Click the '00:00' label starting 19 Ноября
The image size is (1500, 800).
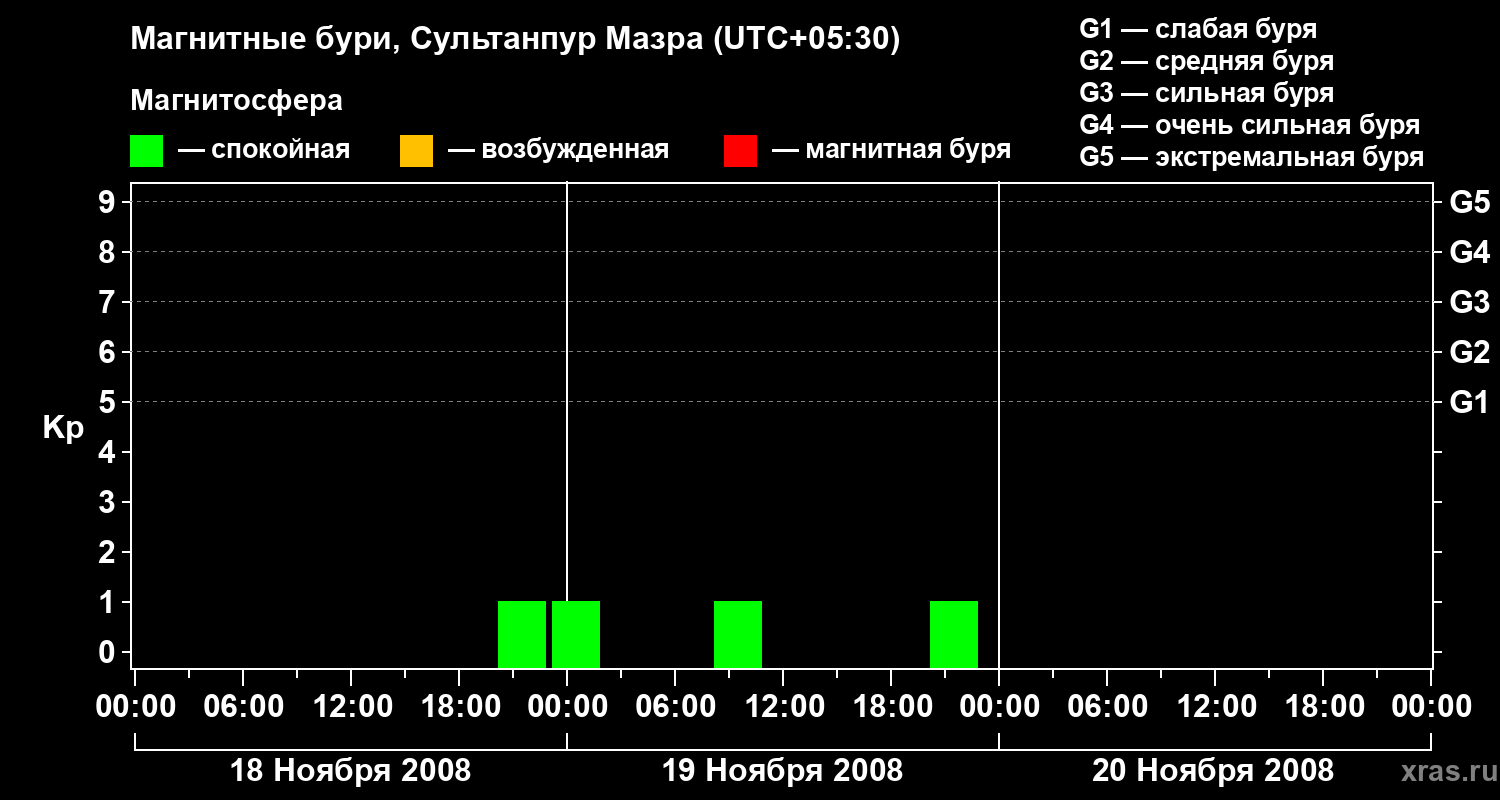pyautogui.click(x=567, y=707)
